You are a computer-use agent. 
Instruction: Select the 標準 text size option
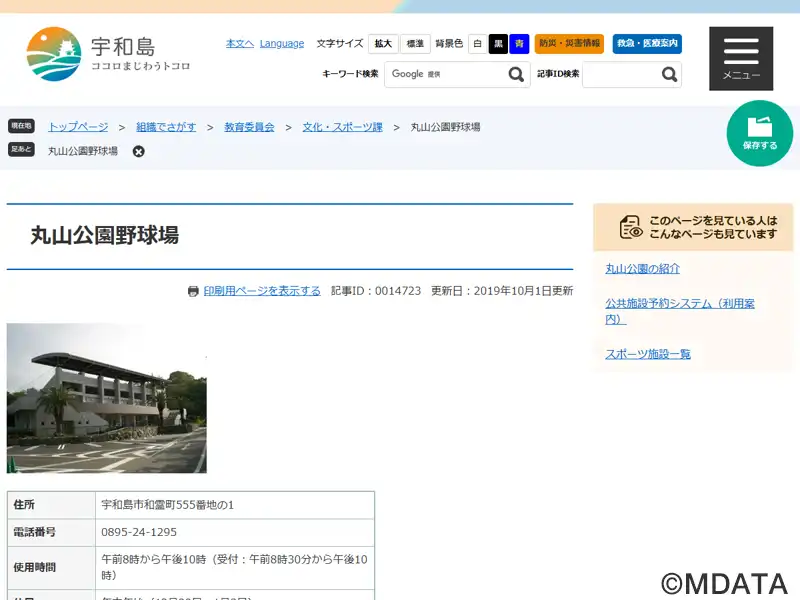click(x=415, y=44)
